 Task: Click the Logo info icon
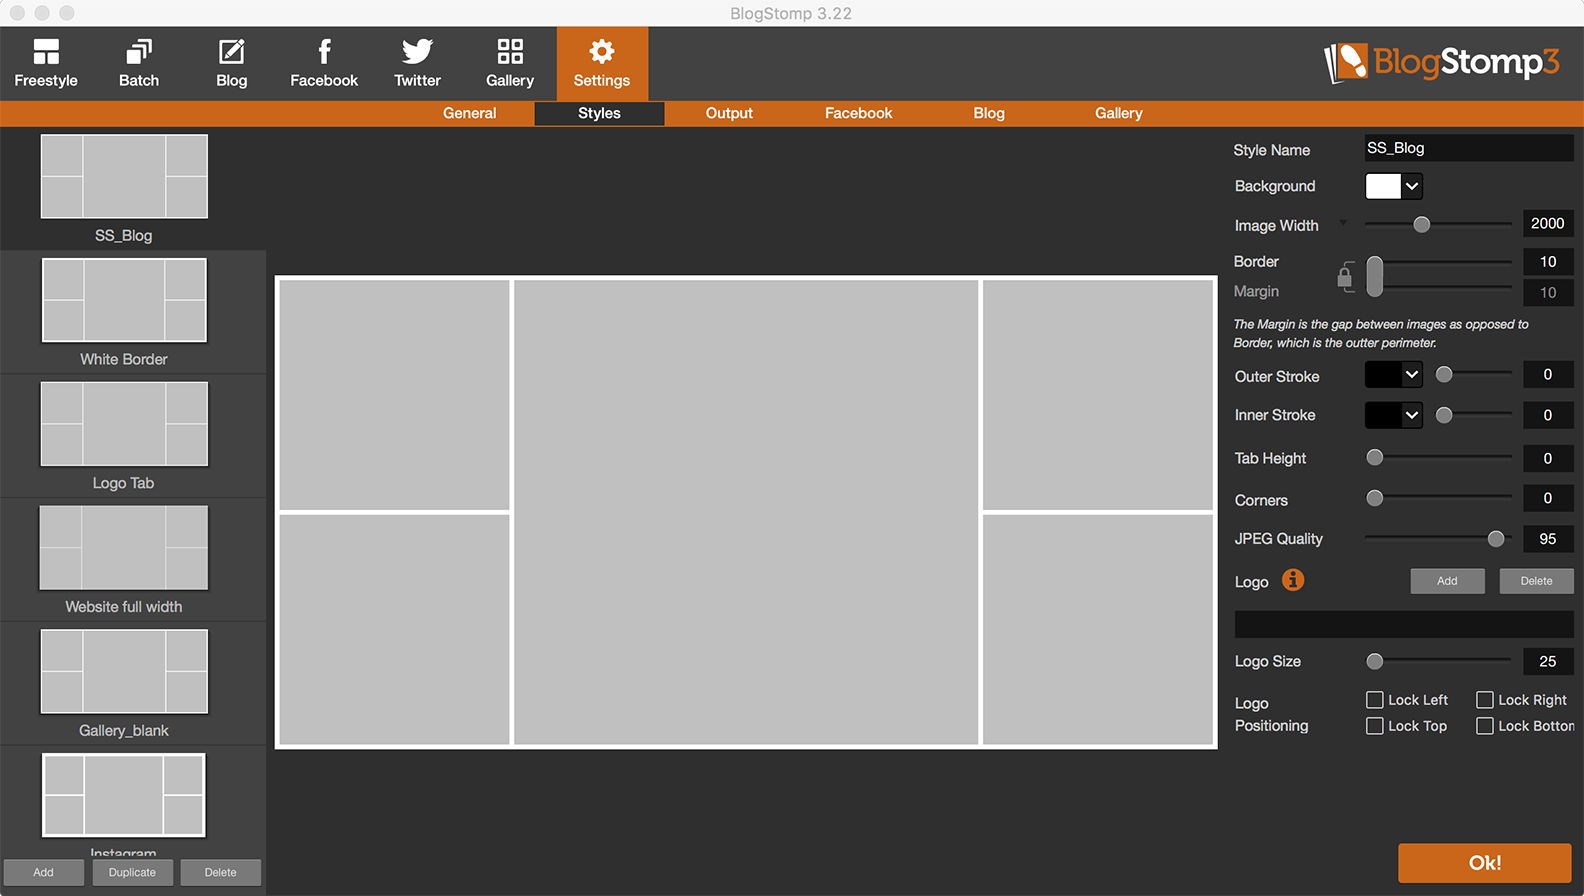pos(1293,580)
